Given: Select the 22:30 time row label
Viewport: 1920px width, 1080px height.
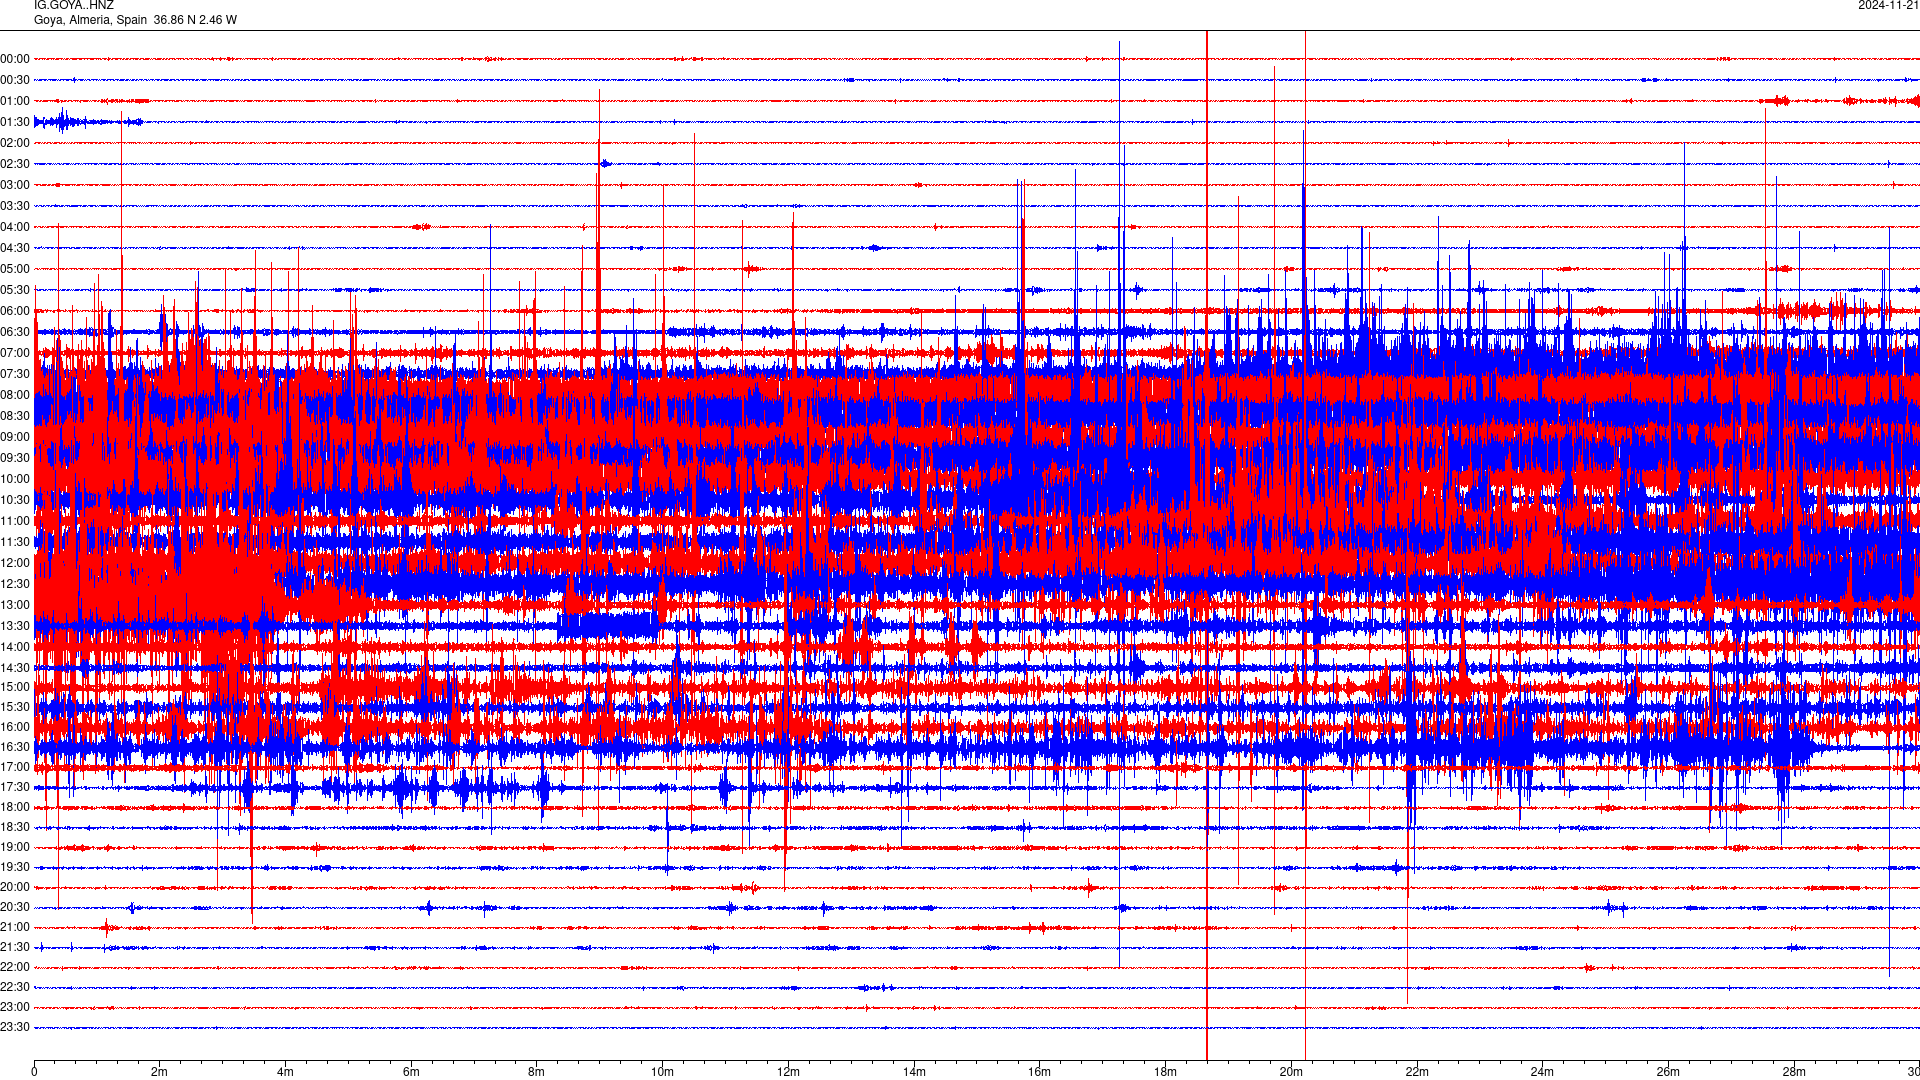Looking at the screenshot, I should point(15,987).
